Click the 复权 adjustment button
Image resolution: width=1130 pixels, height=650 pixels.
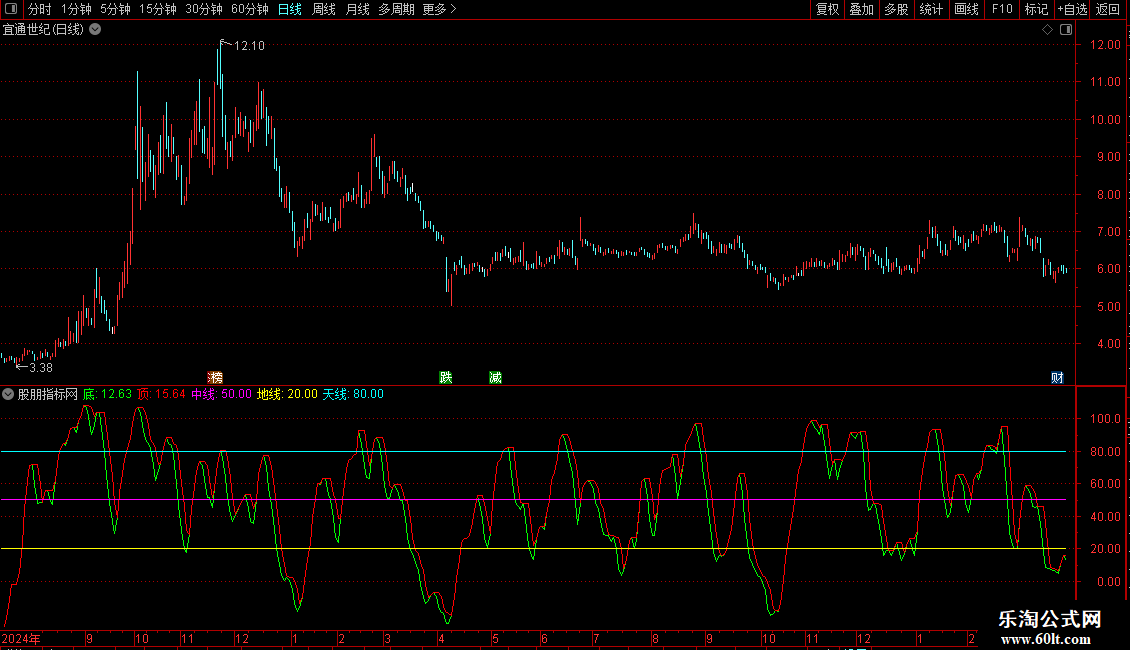(x=827, y=9)
